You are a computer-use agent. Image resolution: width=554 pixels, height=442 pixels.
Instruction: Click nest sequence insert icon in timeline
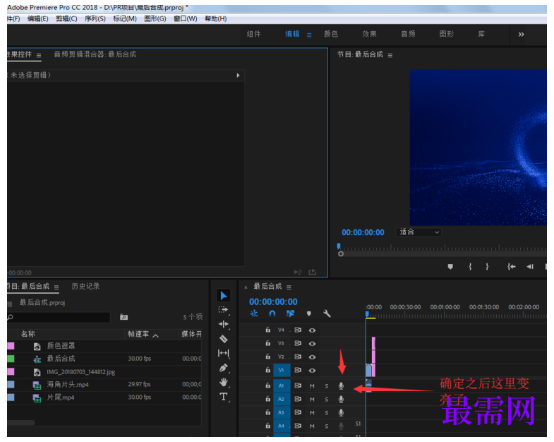pos(254,313)
